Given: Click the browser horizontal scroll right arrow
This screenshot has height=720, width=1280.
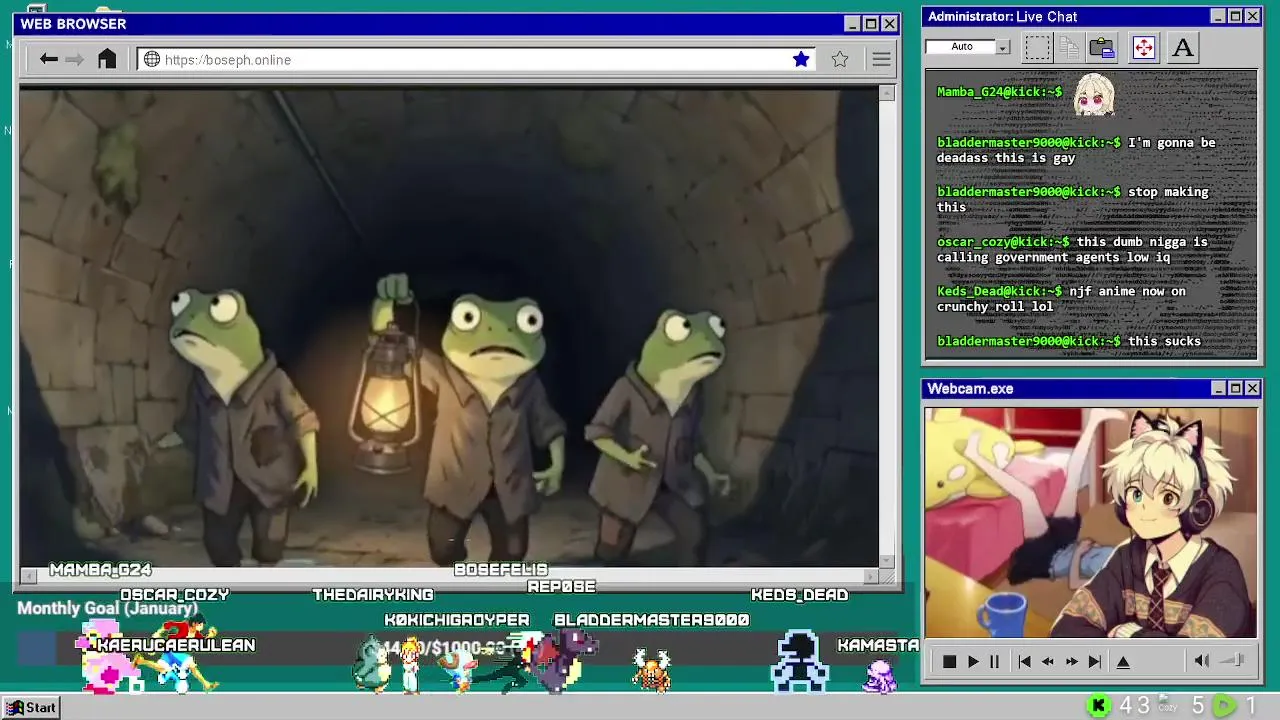Looking at the screenshot, I should tap(870, 575).
